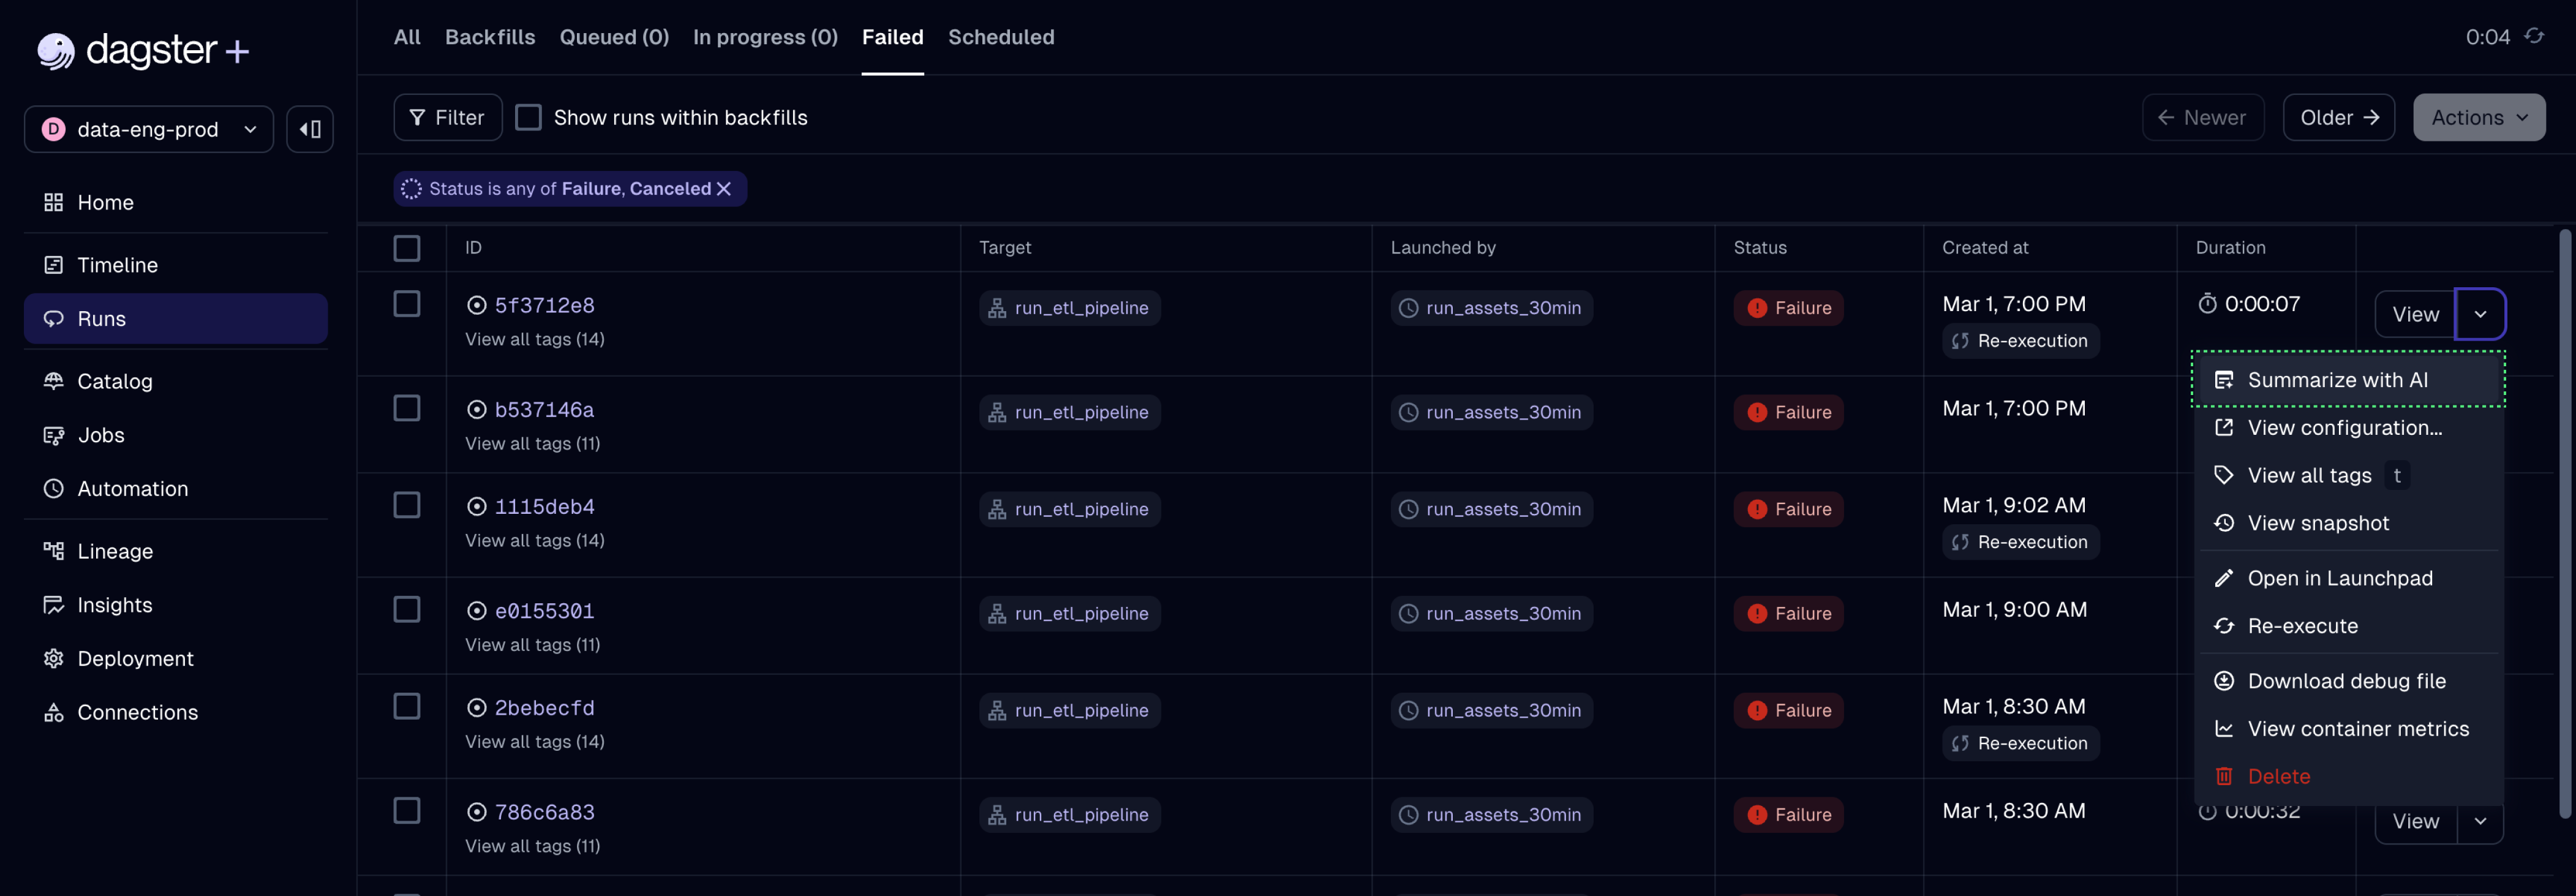Open Deployment settings via the gear icon
Viewport: 2576px width, 896px height.
coord(54,658)
